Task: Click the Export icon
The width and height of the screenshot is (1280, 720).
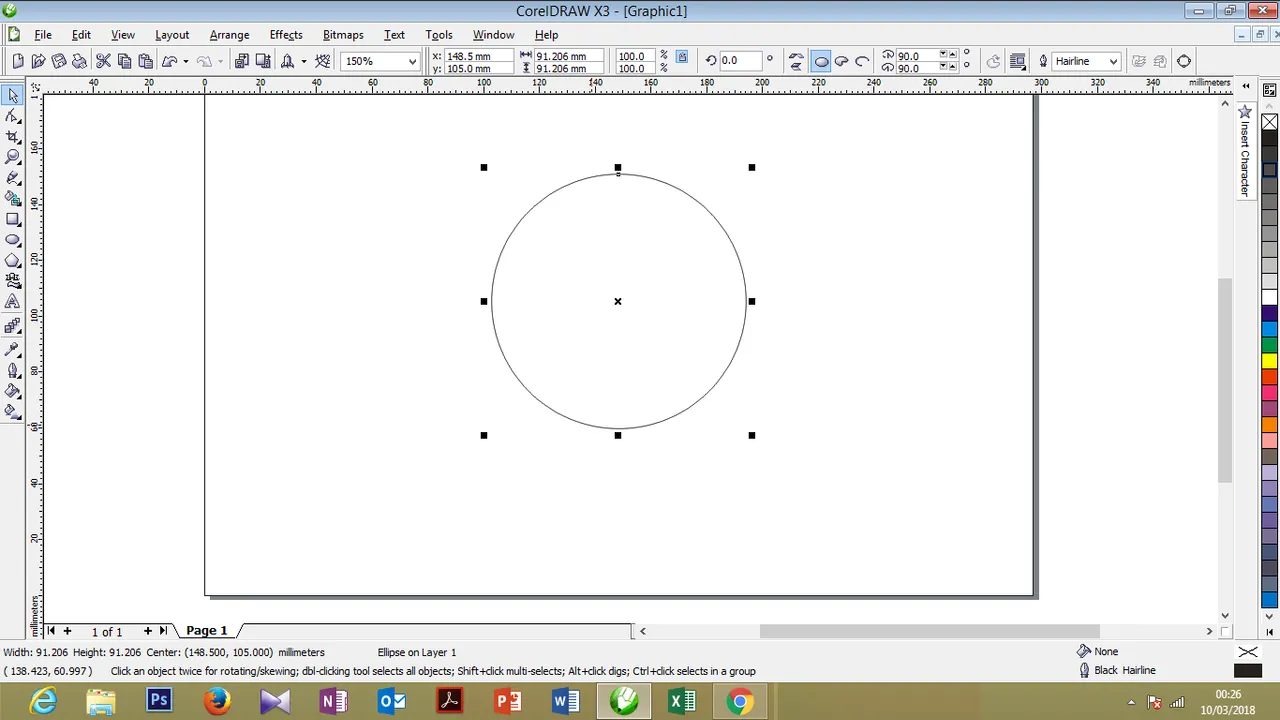Action: point(264,61)
